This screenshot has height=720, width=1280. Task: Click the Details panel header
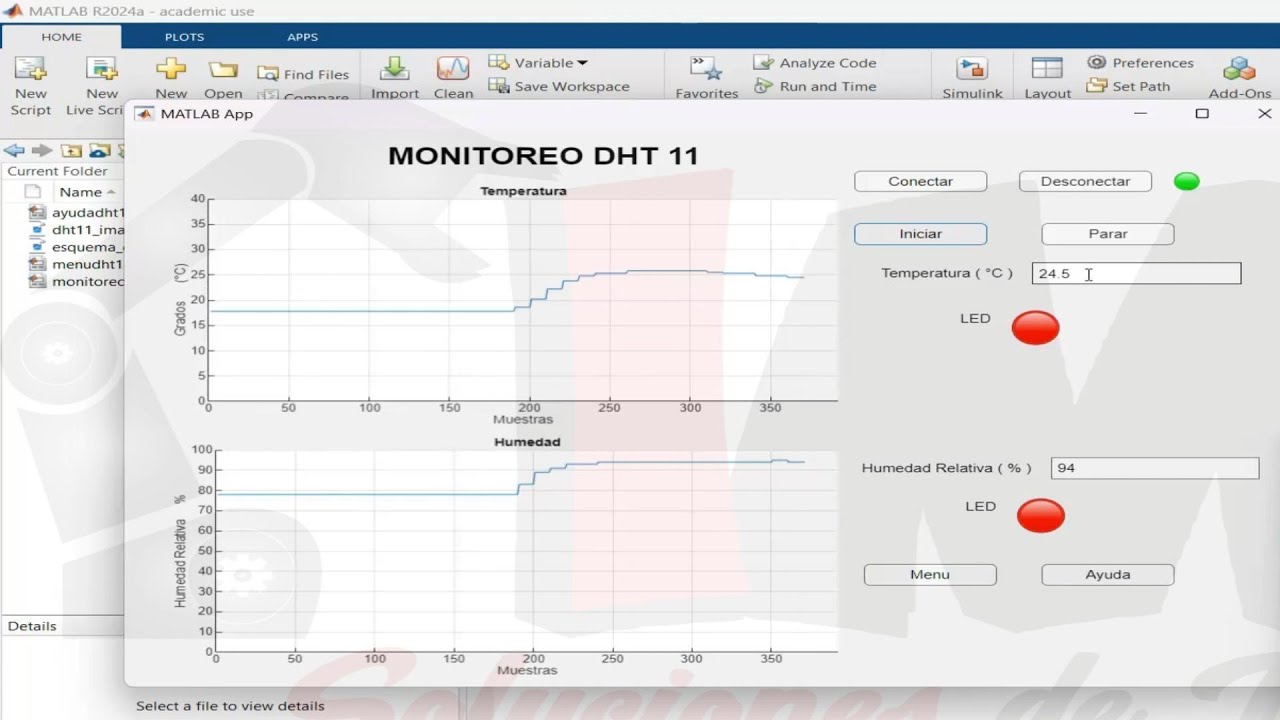click(63, 626)
